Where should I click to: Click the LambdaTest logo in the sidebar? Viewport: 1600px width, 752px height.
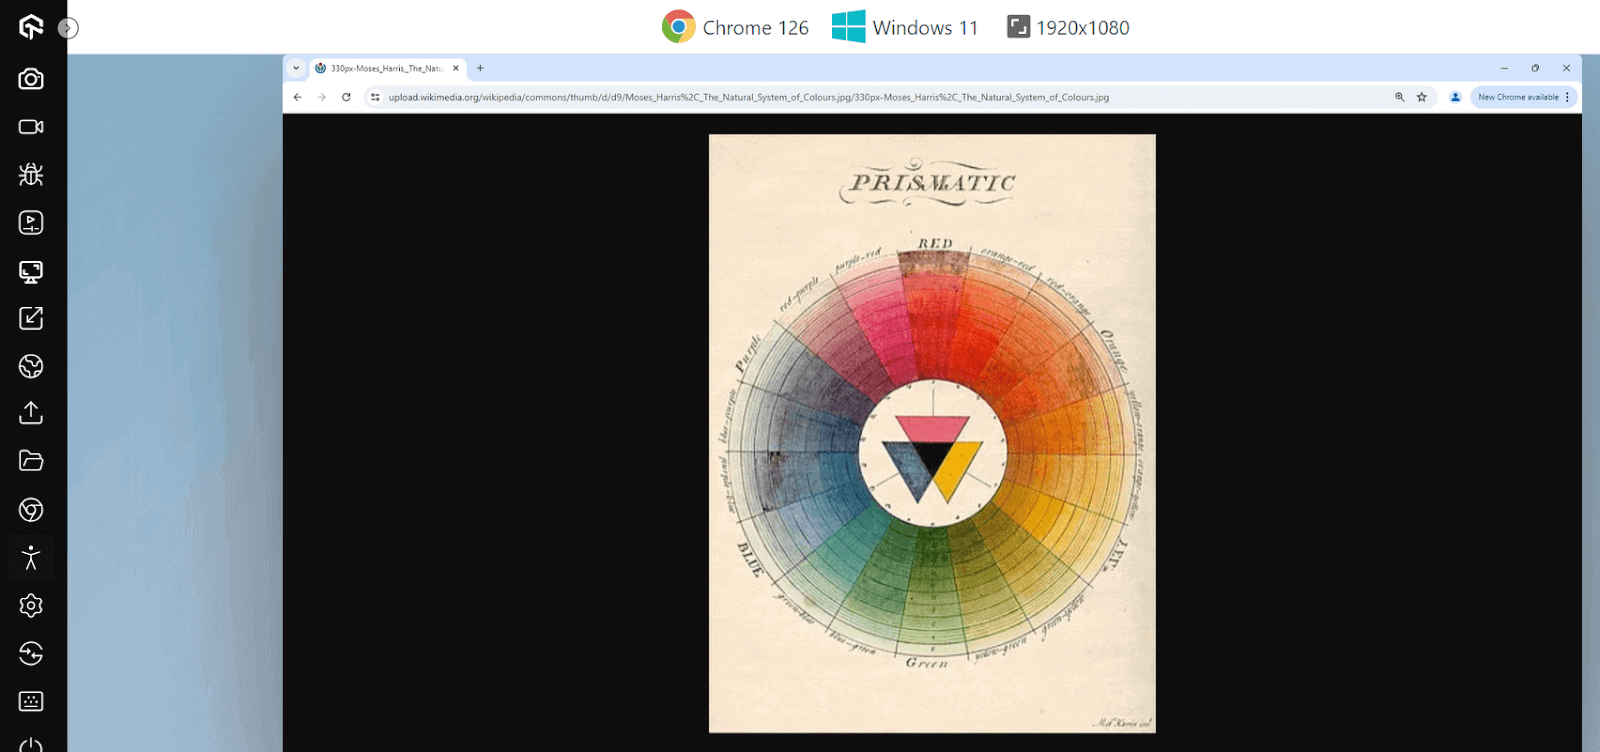click(31, 27)
